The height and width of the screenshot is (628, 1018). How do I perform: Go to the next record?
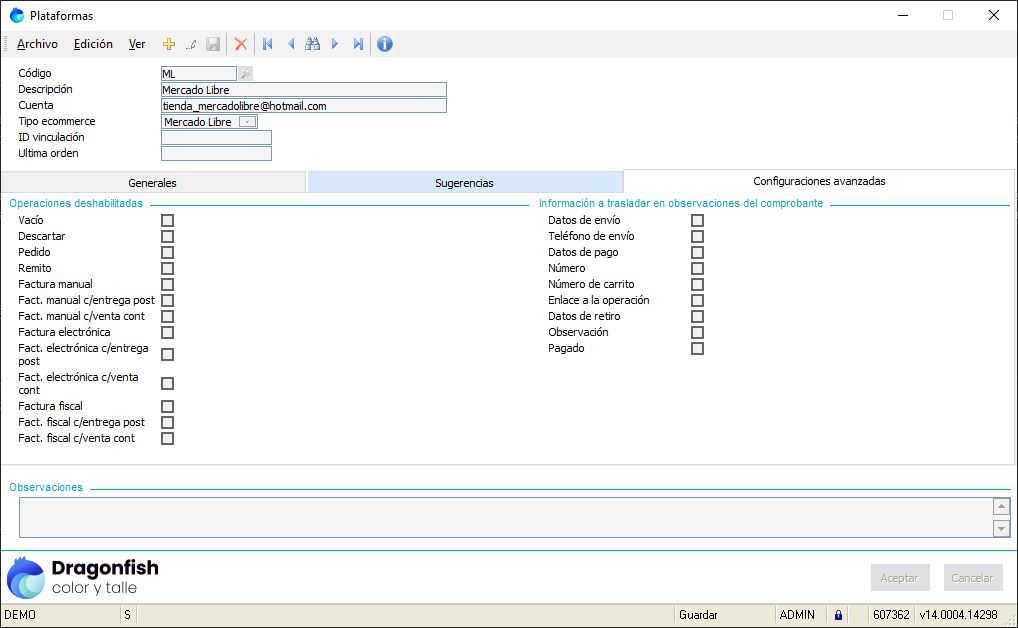click(335, 44)
